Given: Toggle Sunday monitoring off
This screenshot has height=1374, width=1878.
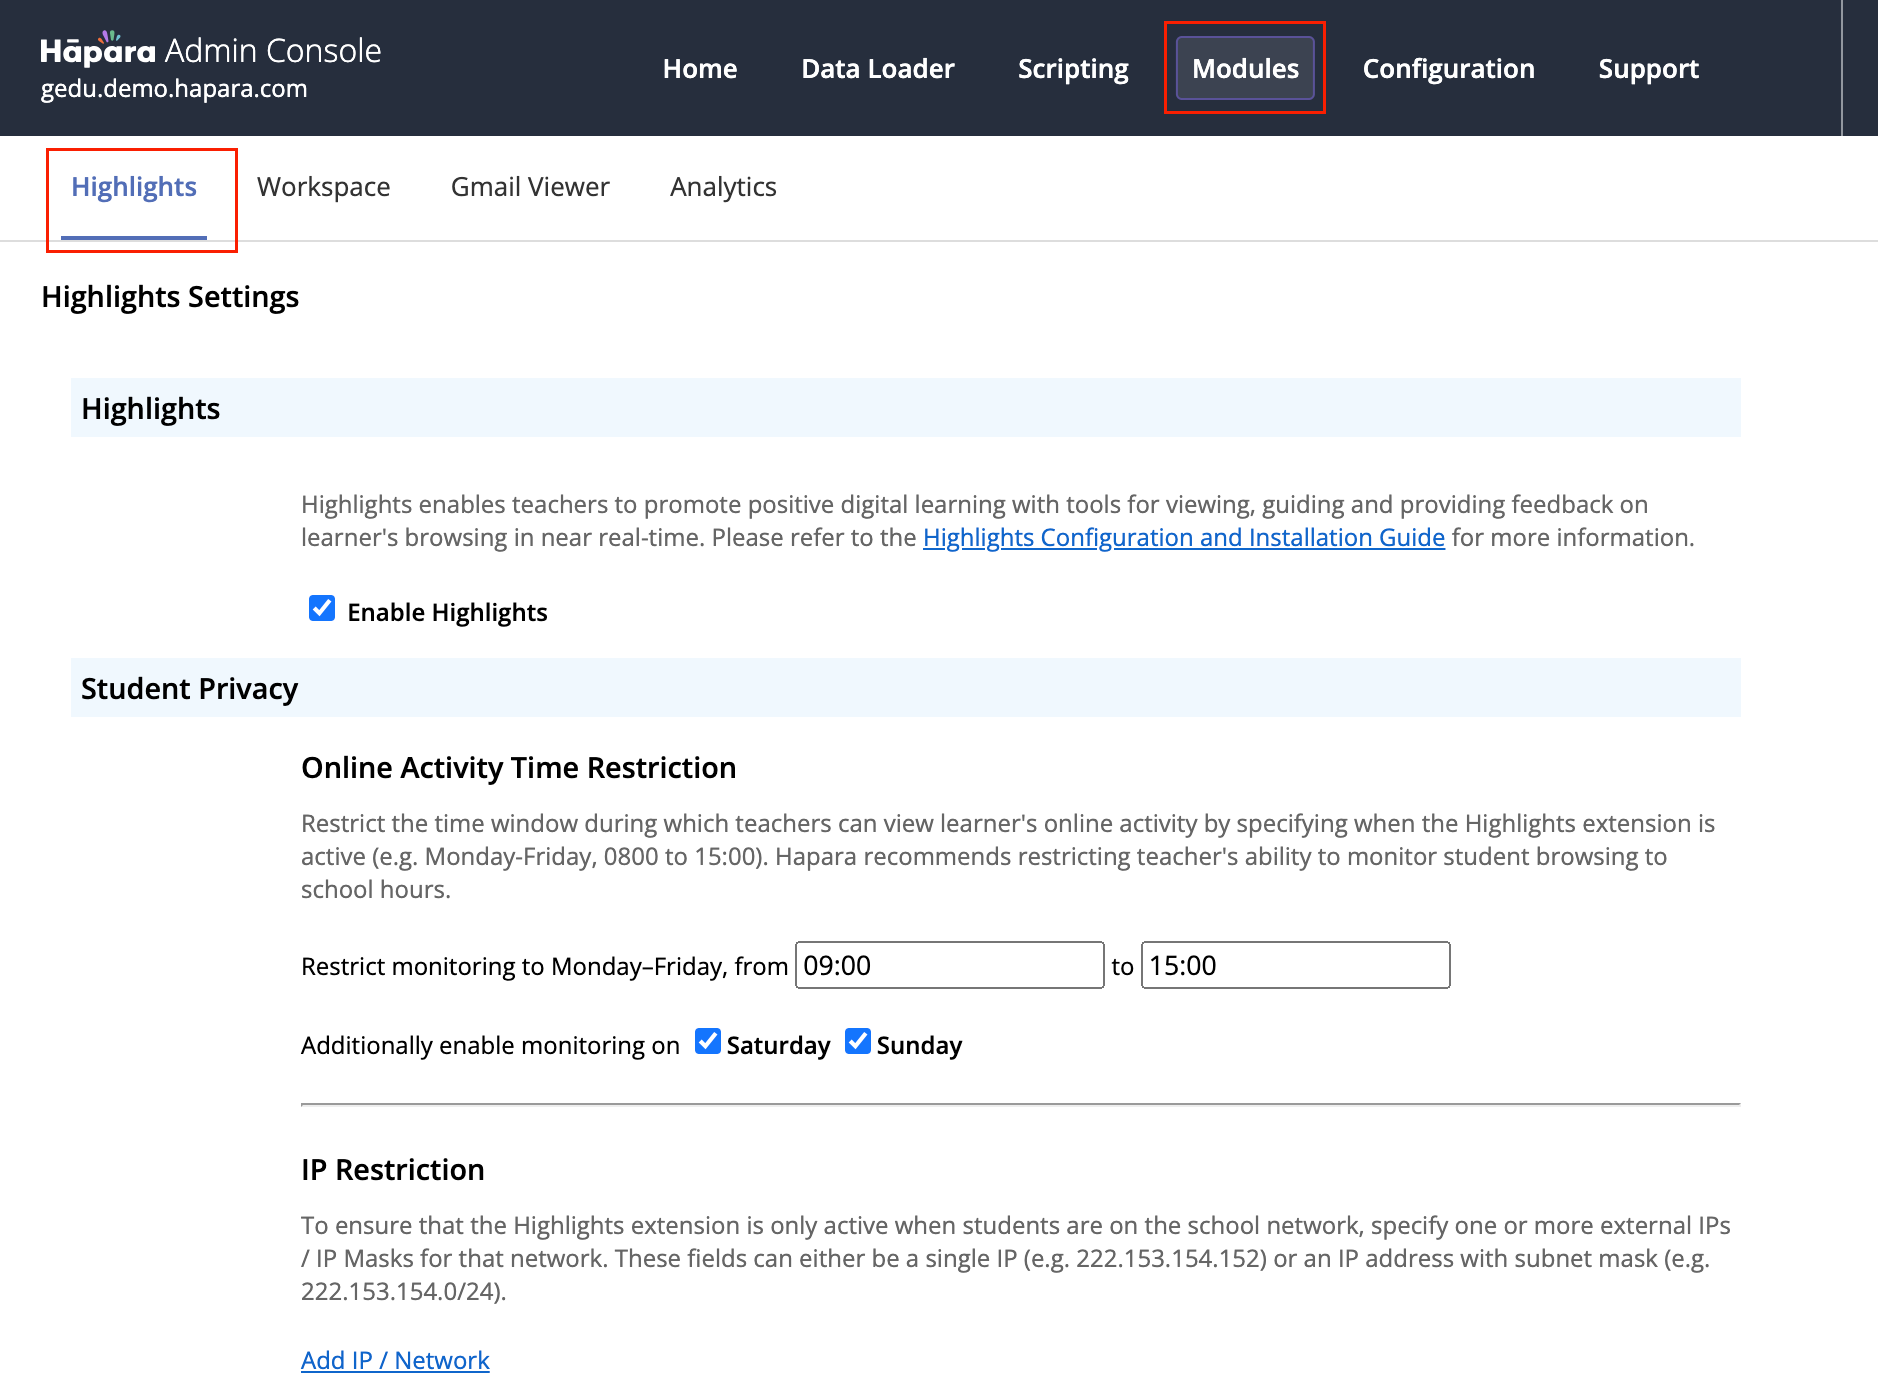Looking at the screenshot, I should pos(857,1041).
